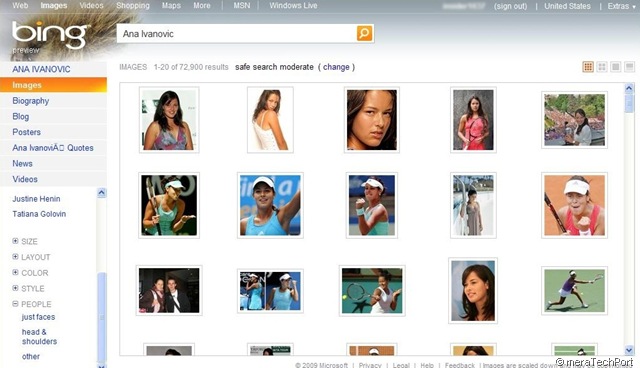This screenshot has width=640, height=368.
Task: Filter by head & shoulders
Action: [x=39, y=337]
